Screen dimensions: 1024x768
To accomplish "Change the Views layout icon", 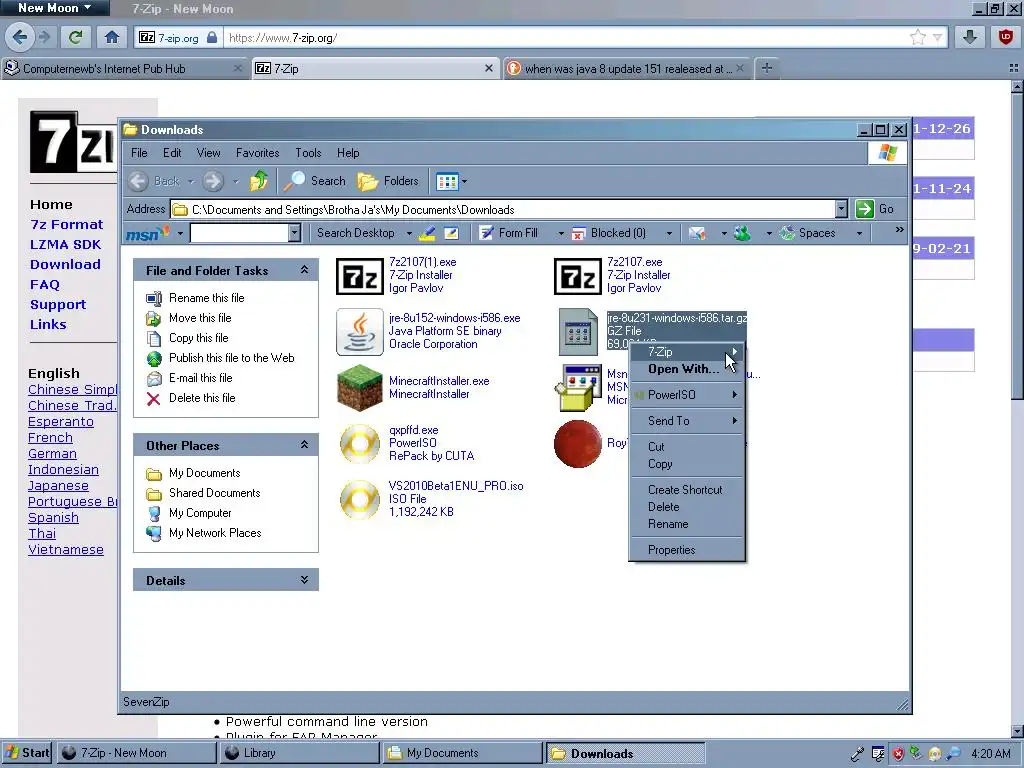I will tap(447, 181).
